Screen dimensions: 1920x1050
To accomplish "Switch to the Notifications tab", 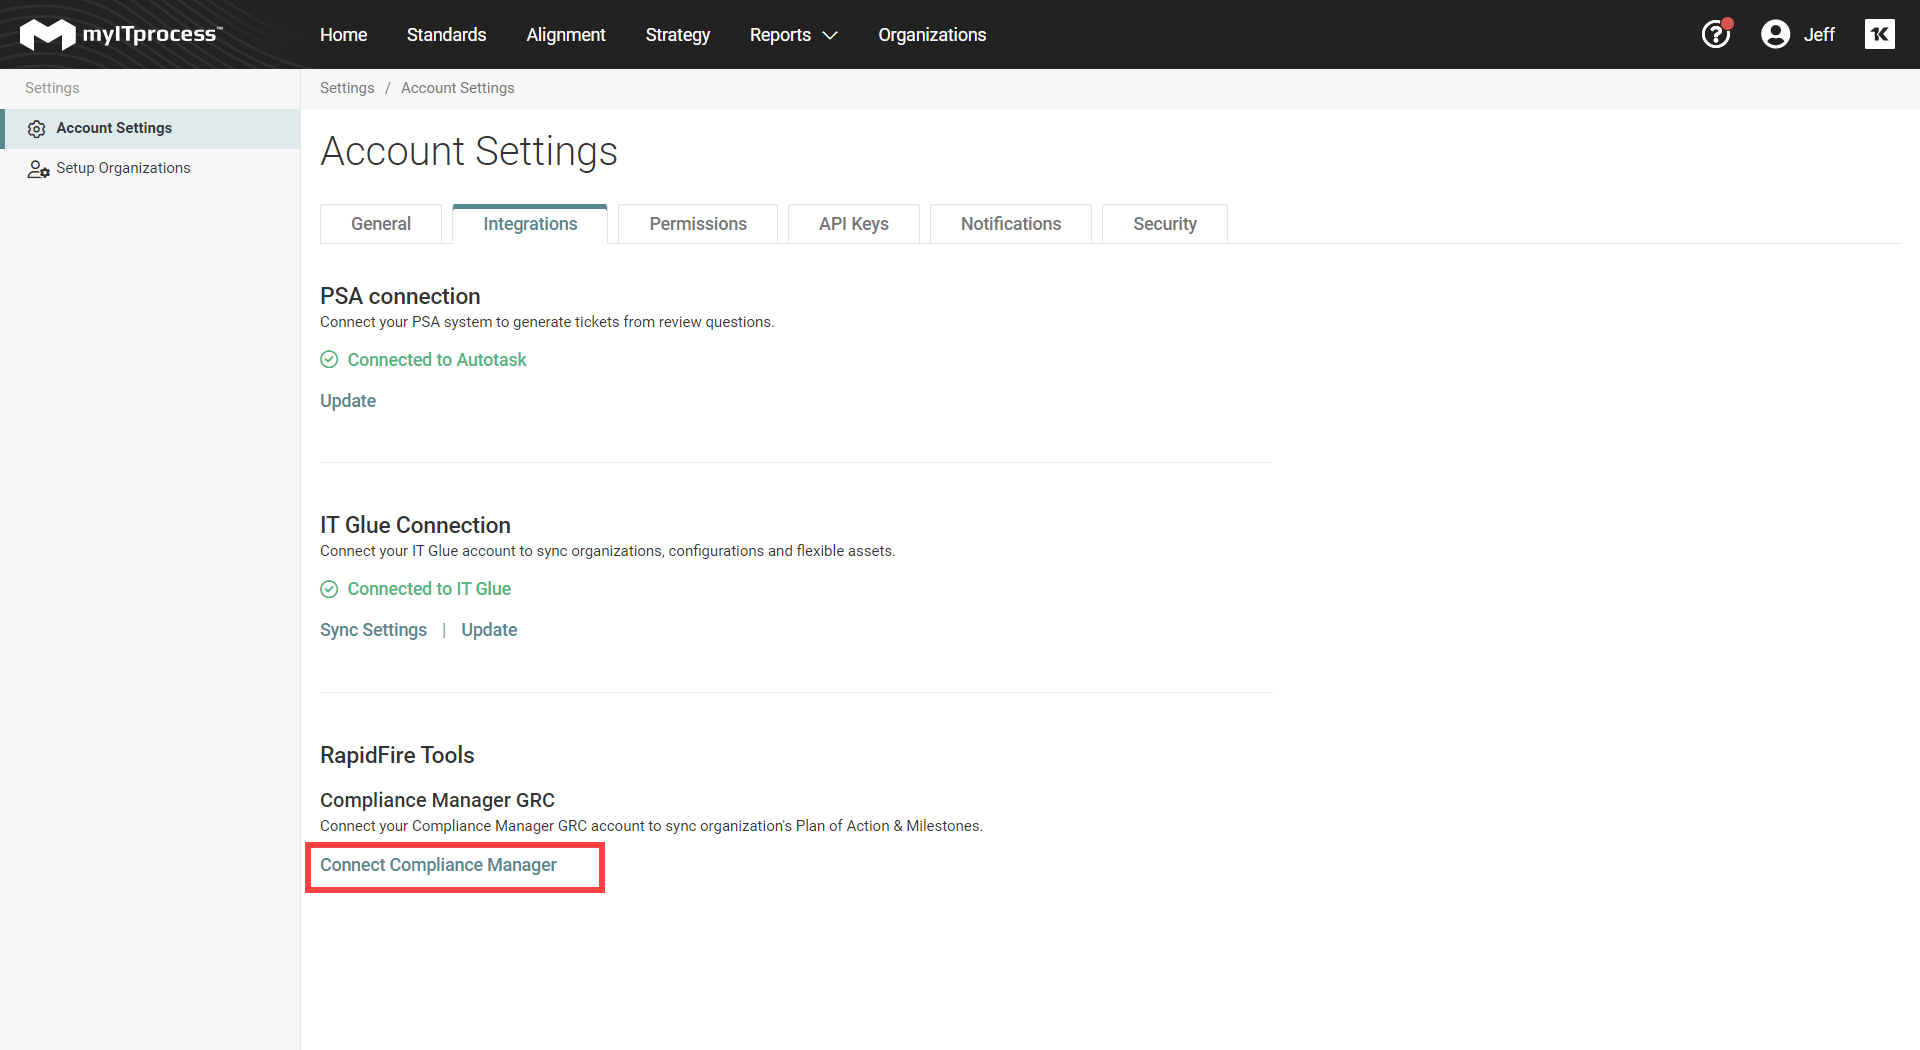I will coord(1011,224).
